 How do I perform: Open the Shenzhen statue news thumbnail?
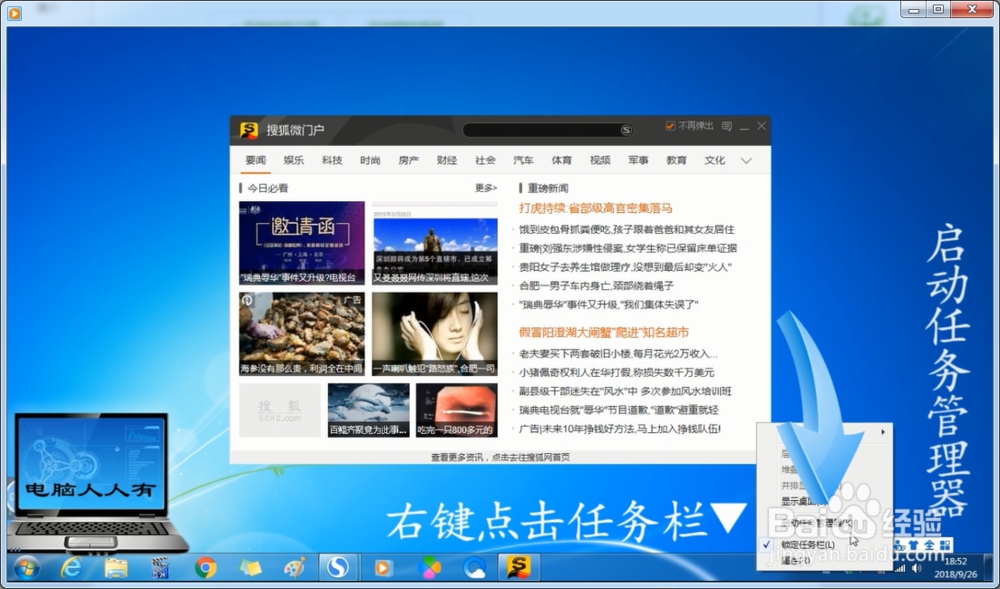[x=435, y=243]
